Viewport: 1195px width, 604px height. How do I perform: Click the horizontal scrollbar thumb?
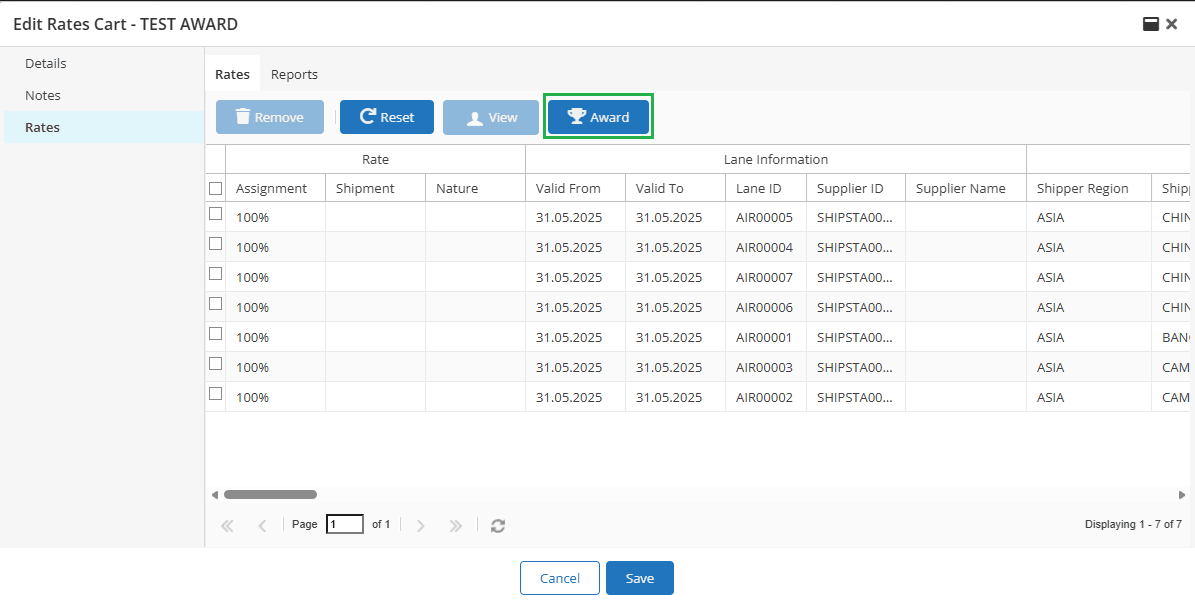(x=271, y=495)
